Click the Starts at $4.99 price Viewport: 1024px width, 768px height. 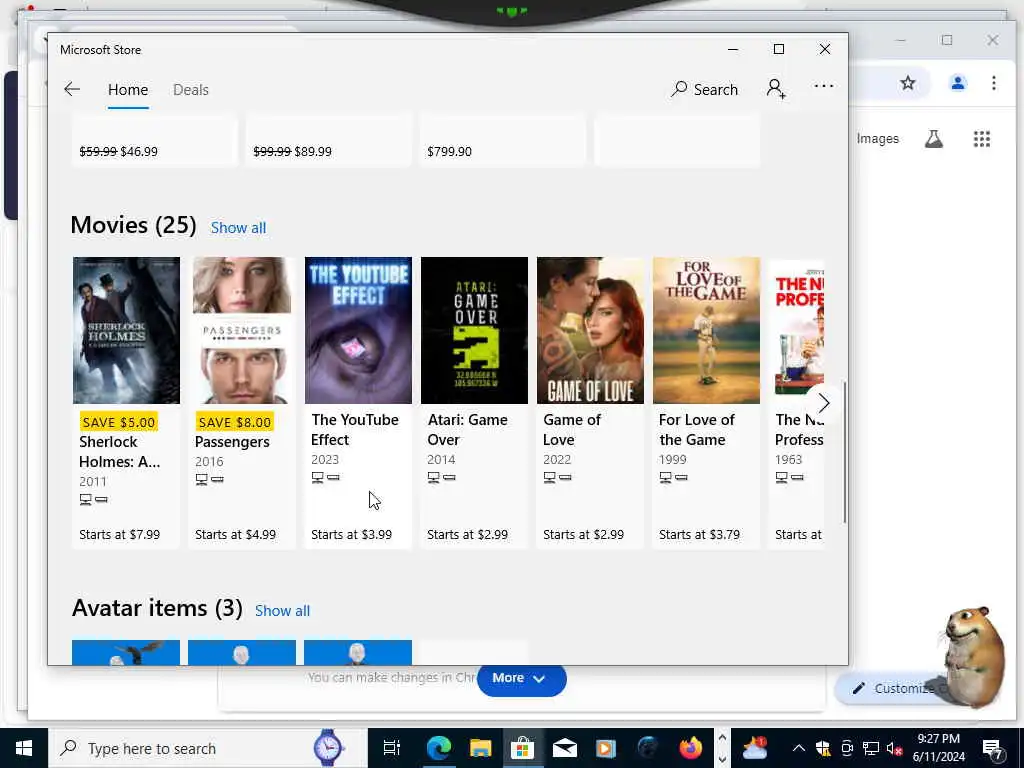(235, 534)
